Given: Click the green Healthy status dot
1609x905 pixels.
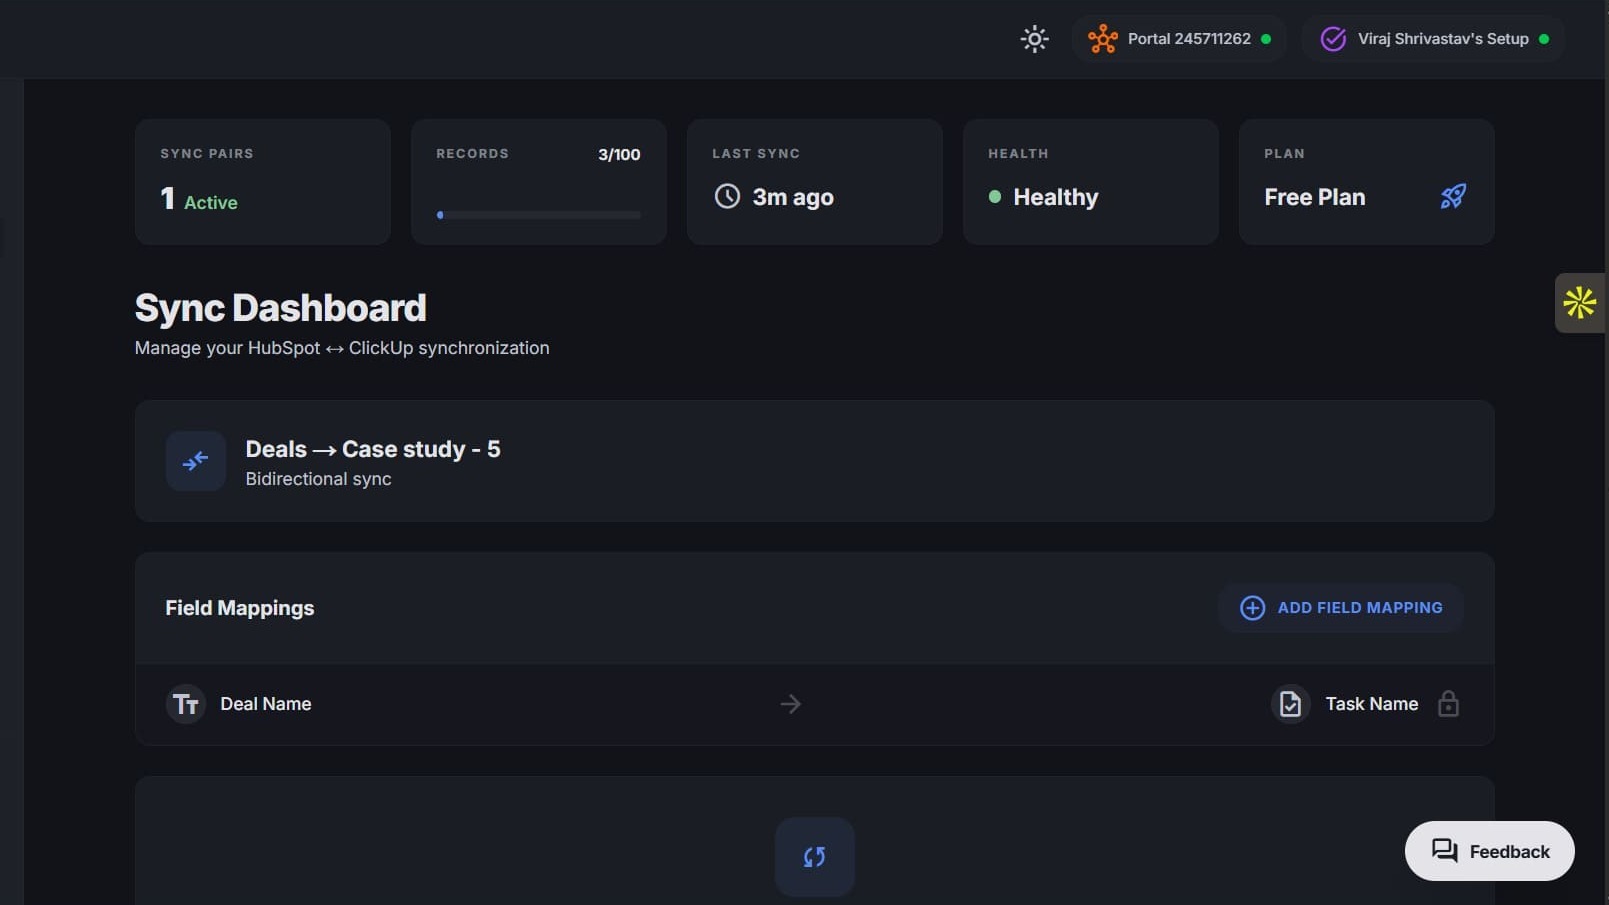Looking at the screenshot, I should [994, 197].
